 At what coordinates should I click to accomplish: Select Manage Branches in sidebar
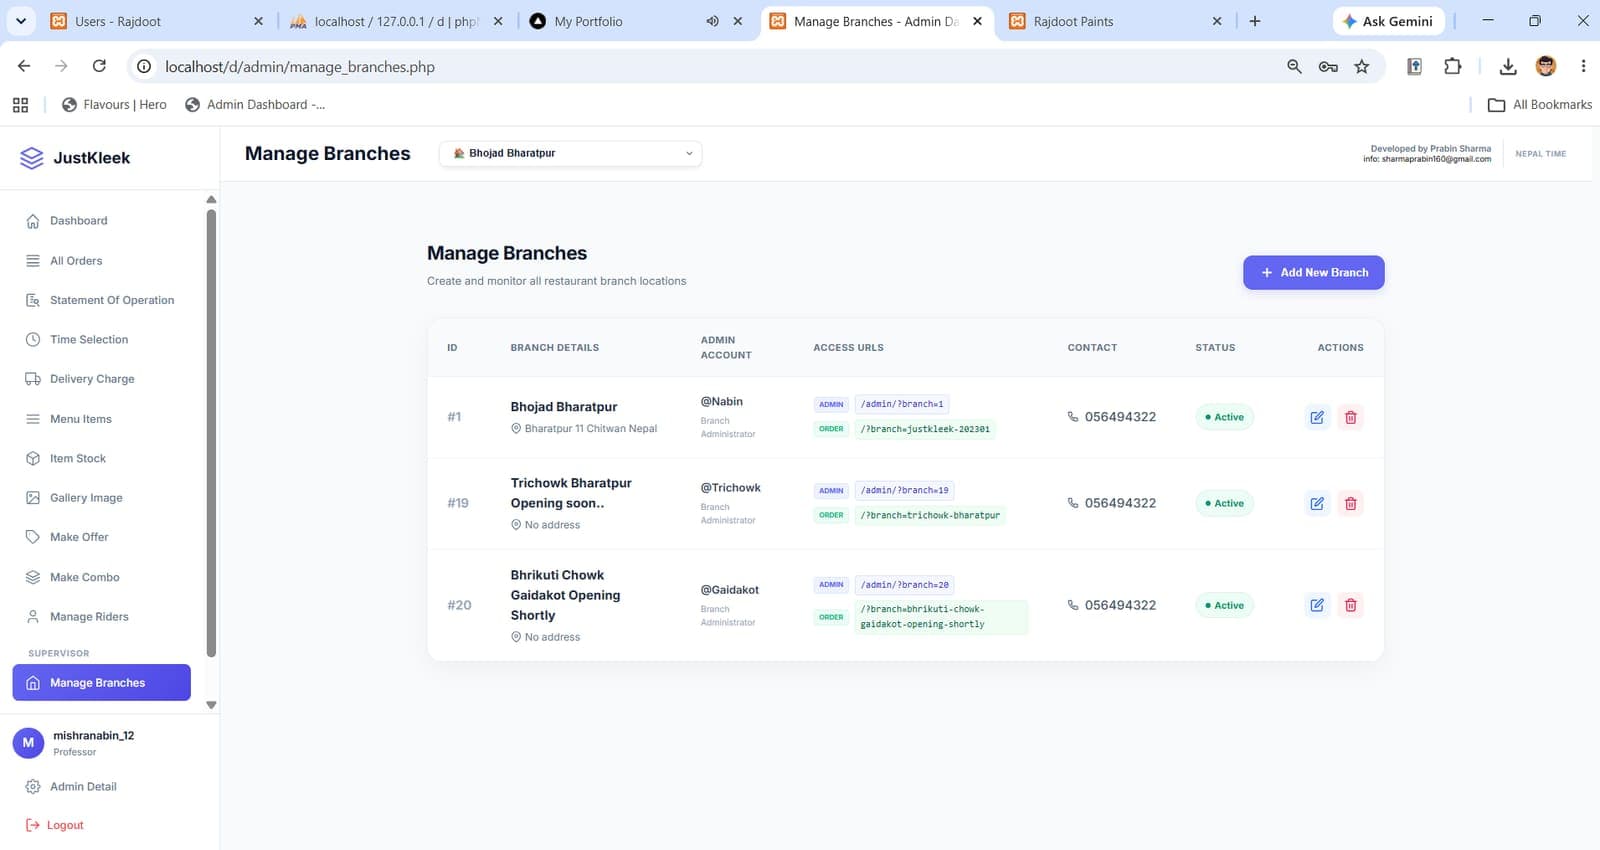point(101,683)
